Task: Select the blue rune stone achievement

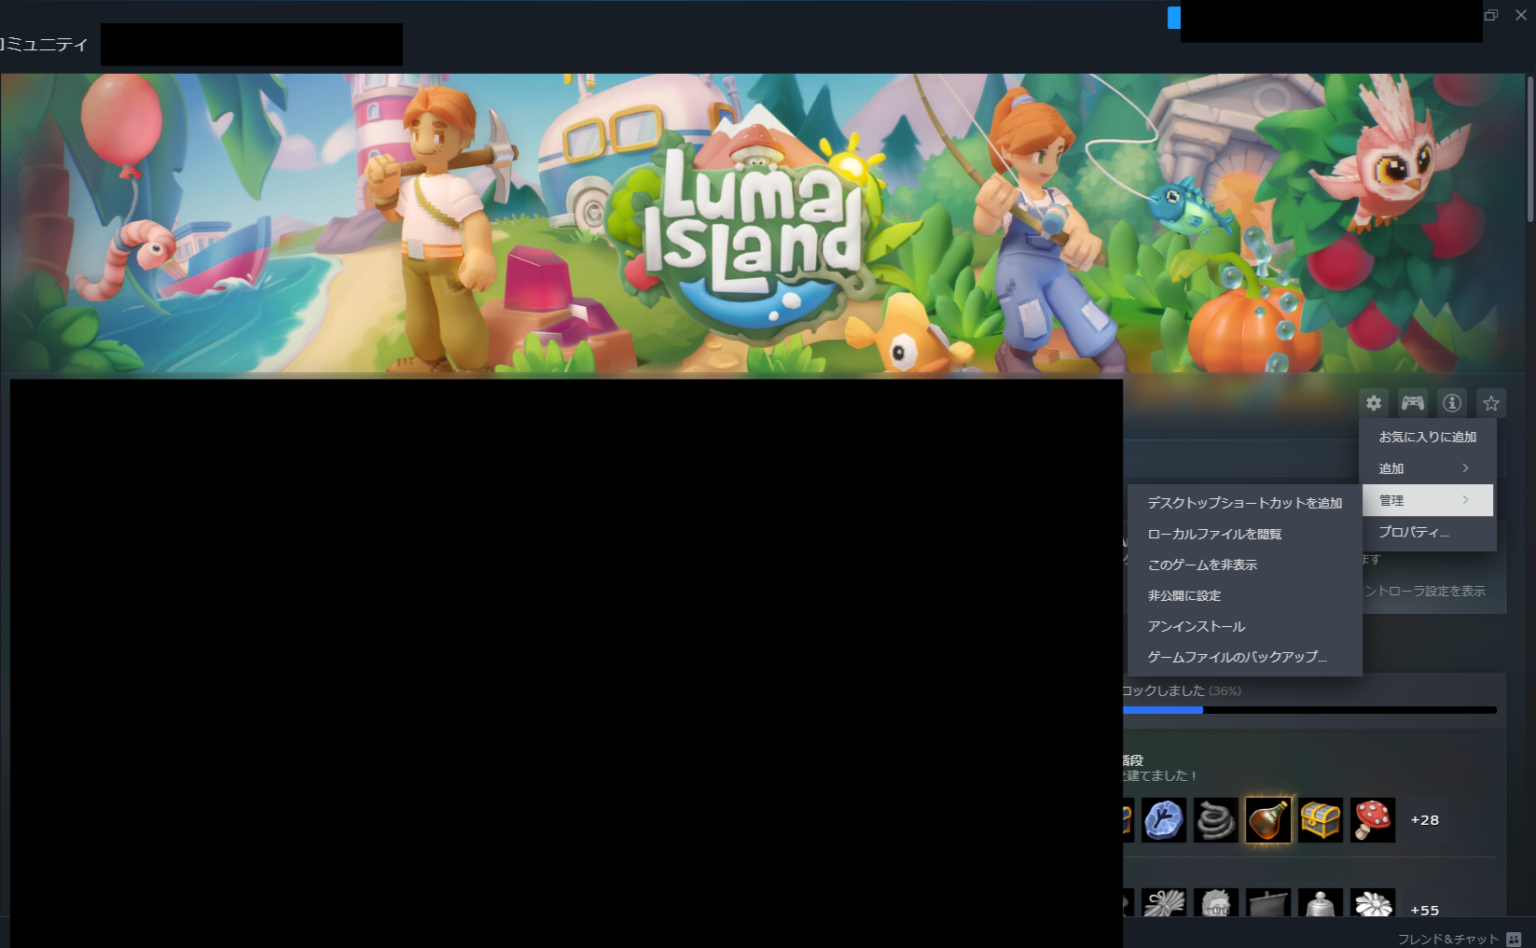Action: 1164,820
